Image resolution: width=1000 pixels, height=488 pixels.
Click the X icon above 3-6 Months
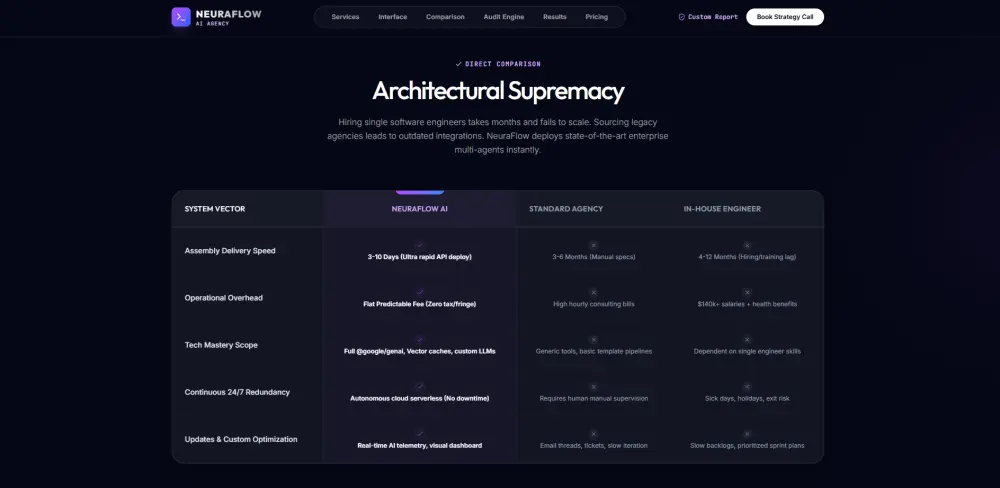coord(594,245)
